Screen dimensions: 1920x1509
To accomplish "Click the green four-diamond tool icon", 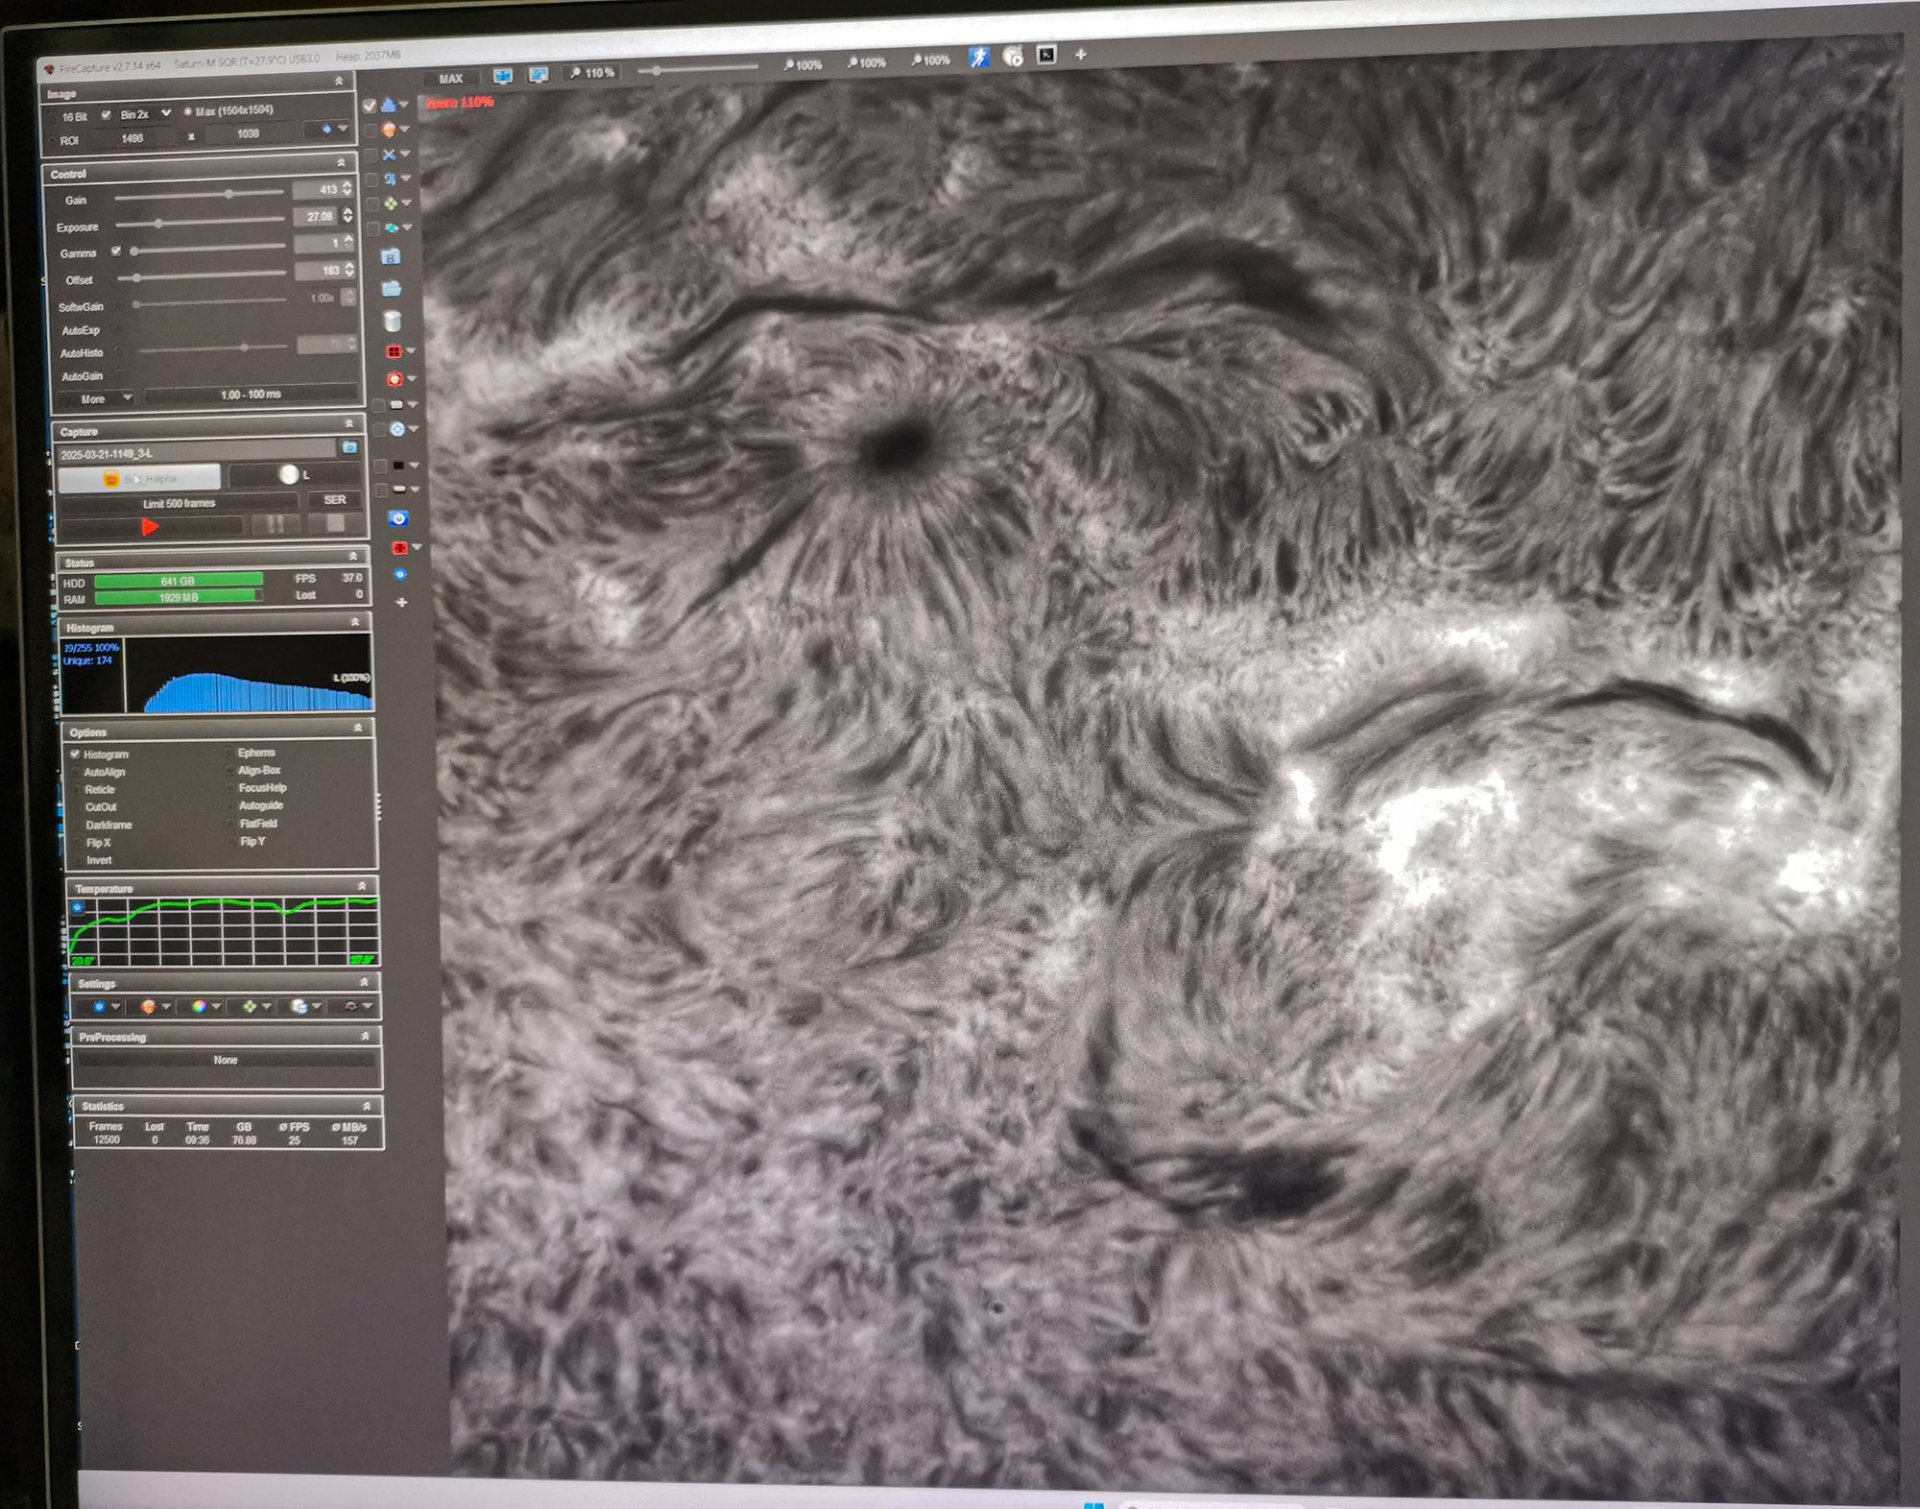I will coord(391,203).
